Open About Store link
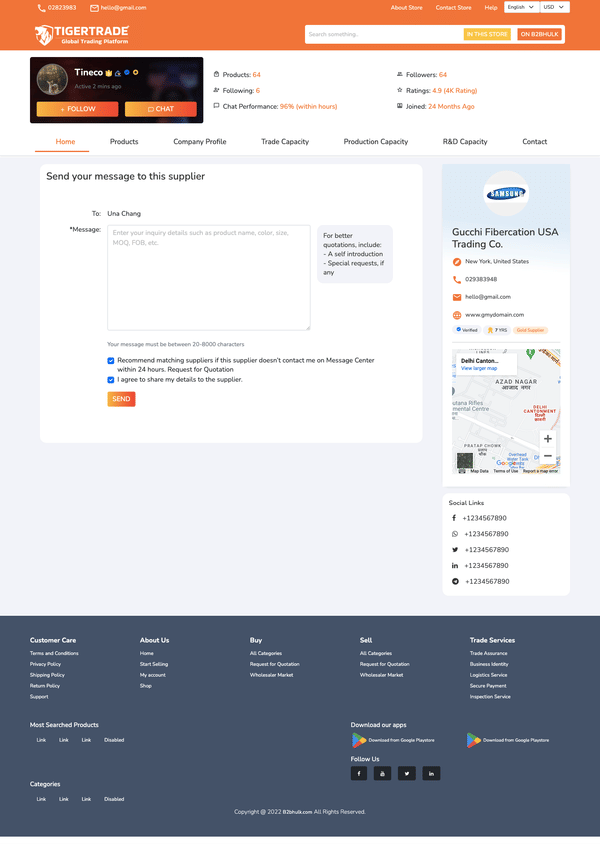Image resolution: width=600 pixels, height=847 pixels. [407, 8]
